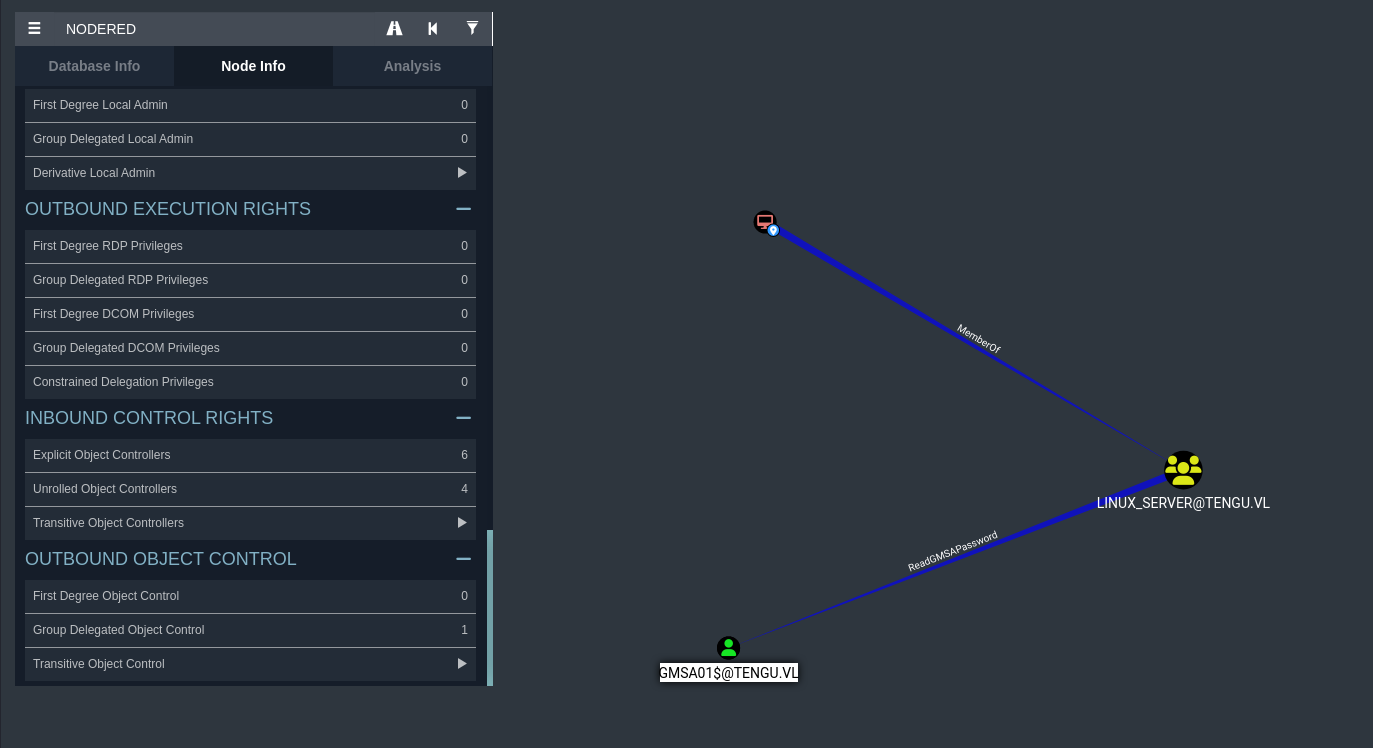Select the GMSA01$ user node icon

coord(728,647)
